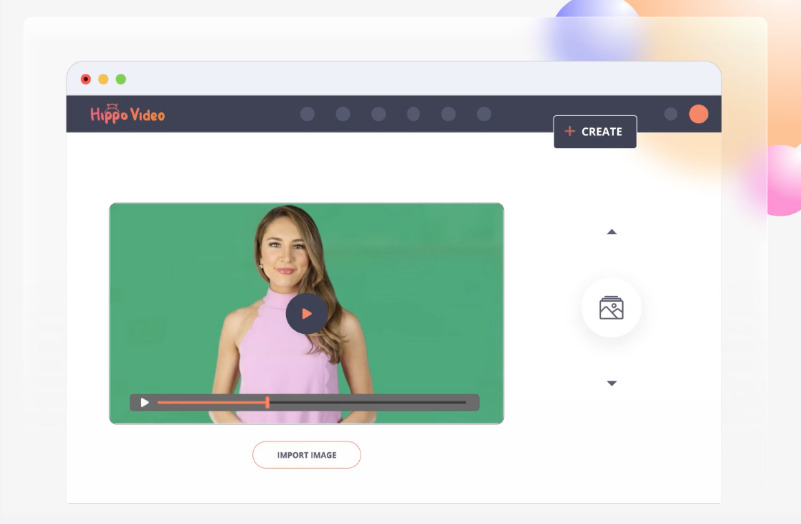Open the image gallery icon

[x=611, y=308]
